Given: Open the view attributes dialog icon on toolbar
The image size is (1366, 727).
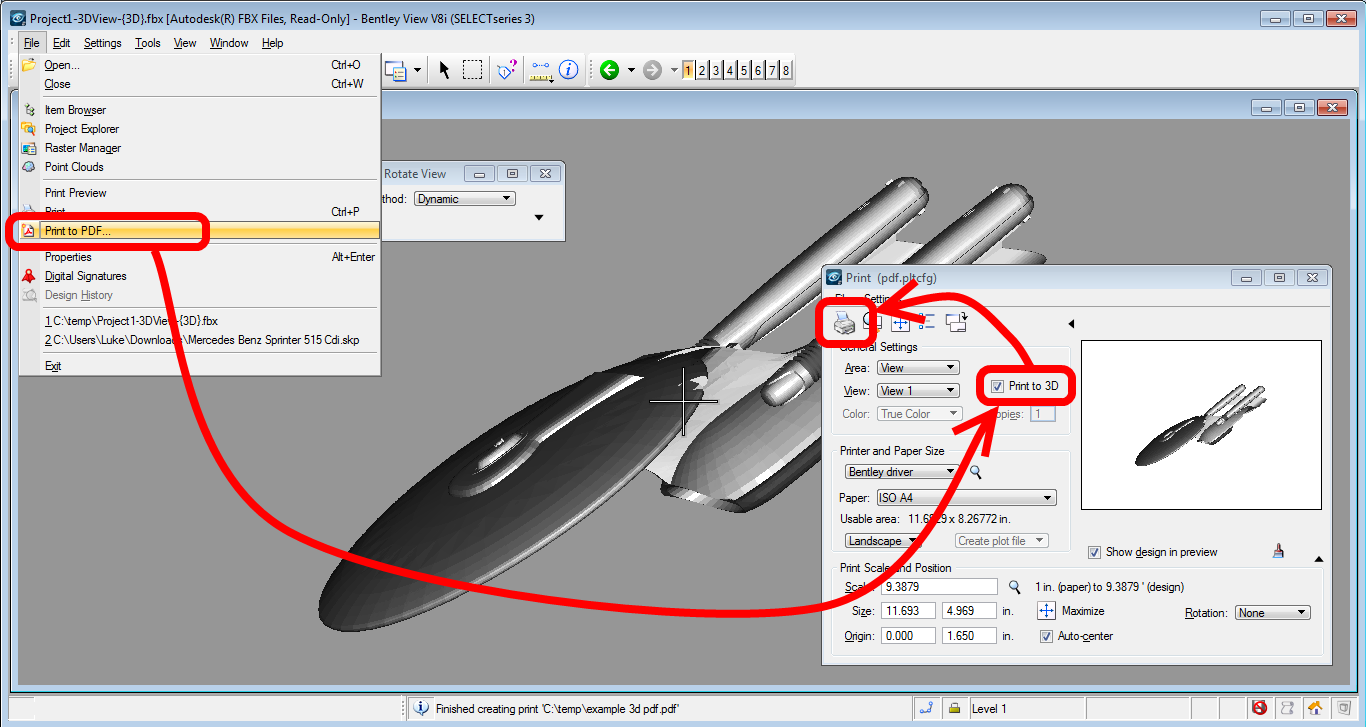Looking at the screenshot, I should pyautogui.click(x=395, y=71).
